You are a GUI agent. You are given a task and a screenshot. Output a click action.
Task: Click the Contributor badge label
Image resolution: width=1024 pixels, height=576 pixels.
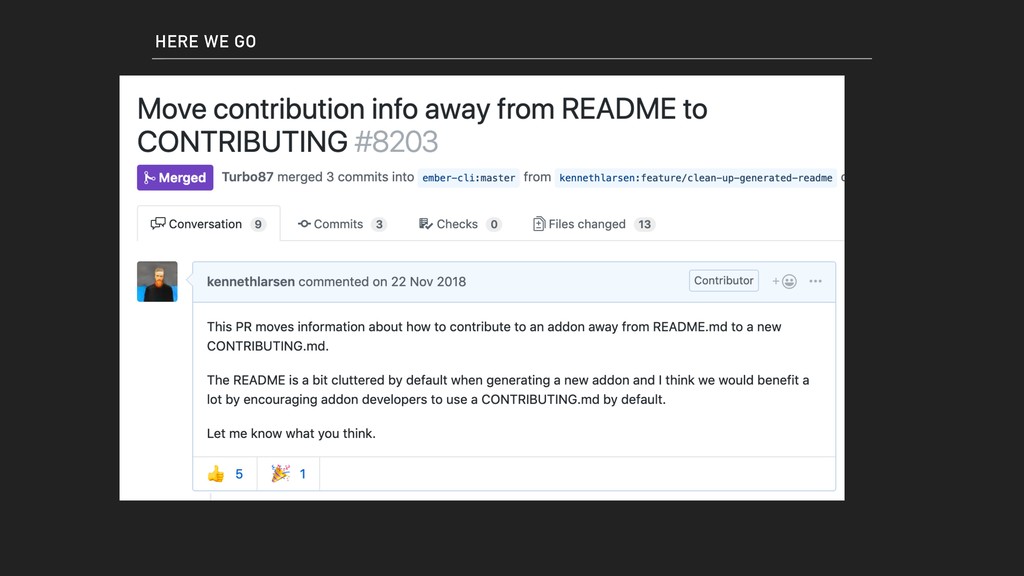724,280
